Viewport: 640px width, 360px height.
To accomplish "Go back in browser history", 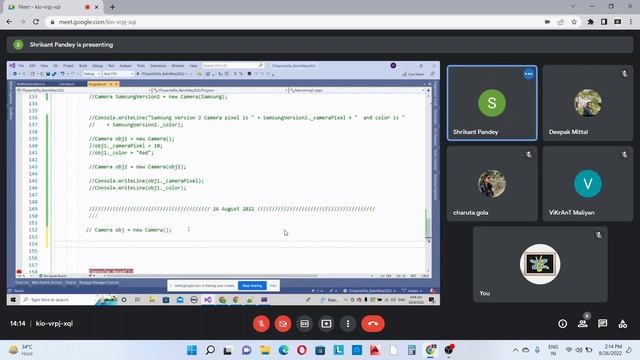I will pyautogui.click(x=9, y=22).
